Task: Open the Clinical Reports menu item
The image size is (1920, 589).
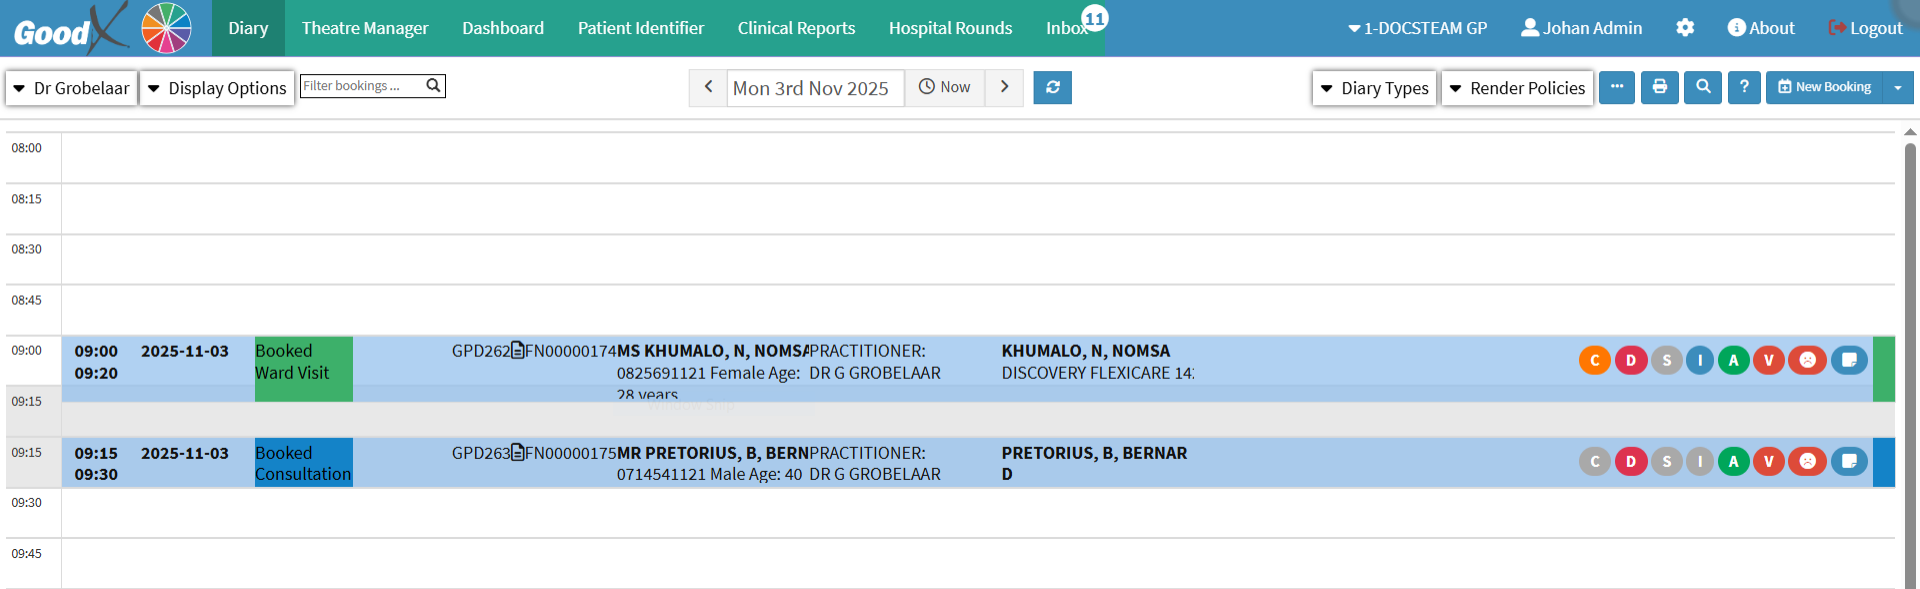Action: pyautogui.click(x=796, y=28)
